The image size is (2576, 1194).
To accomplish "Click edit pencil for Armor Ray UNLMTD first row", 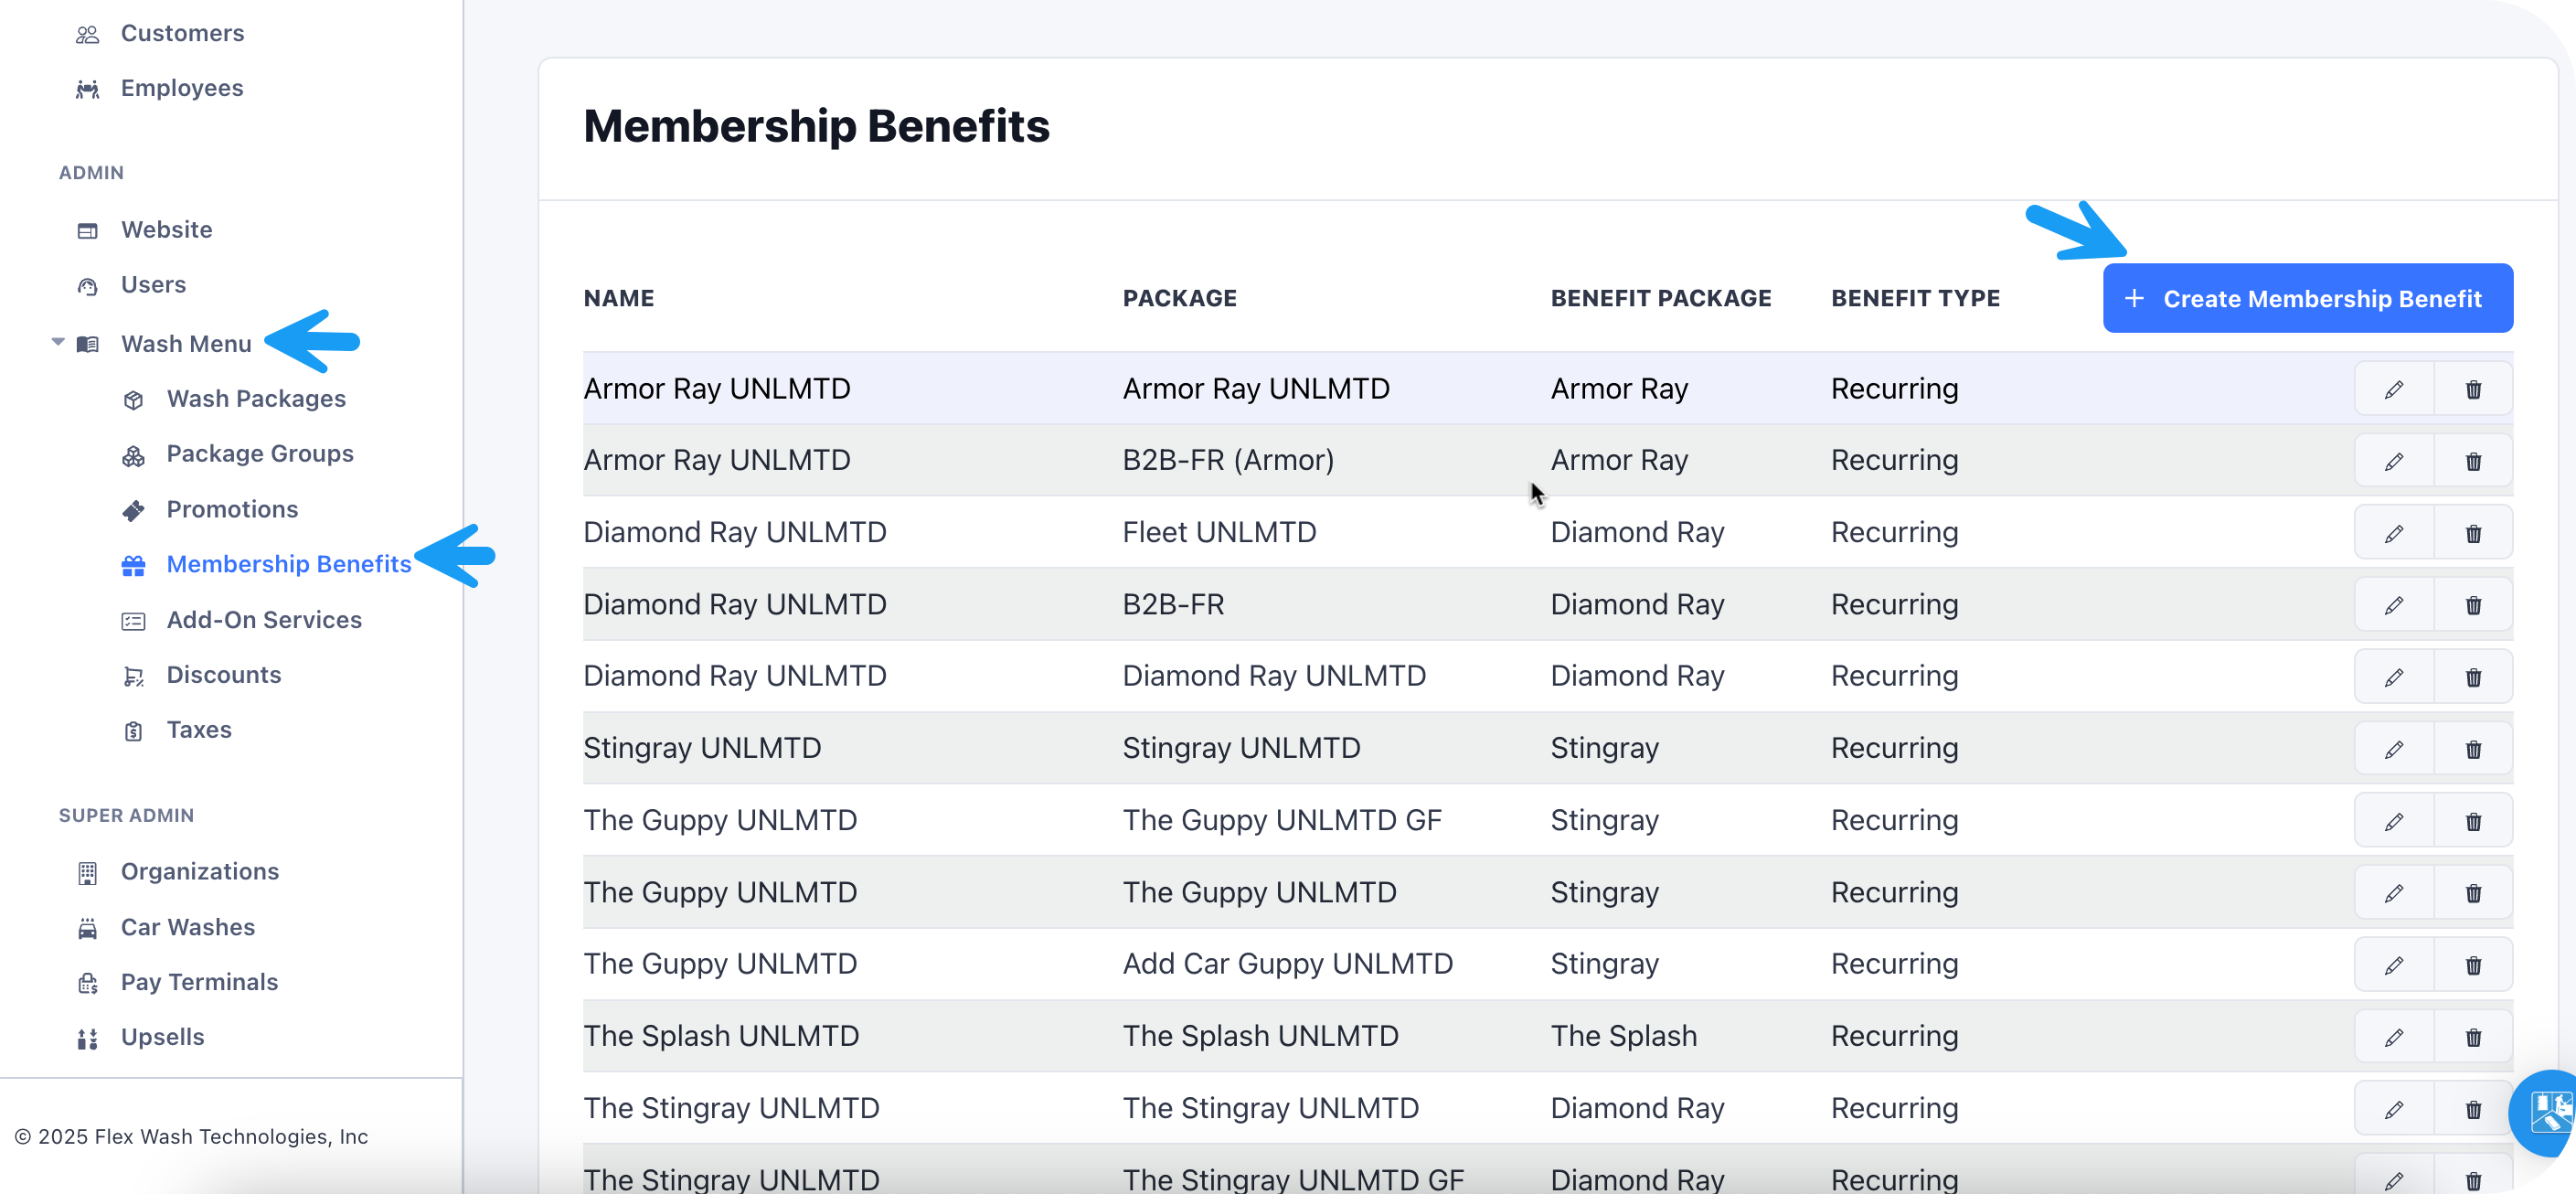I will [x=2393, y=389].
